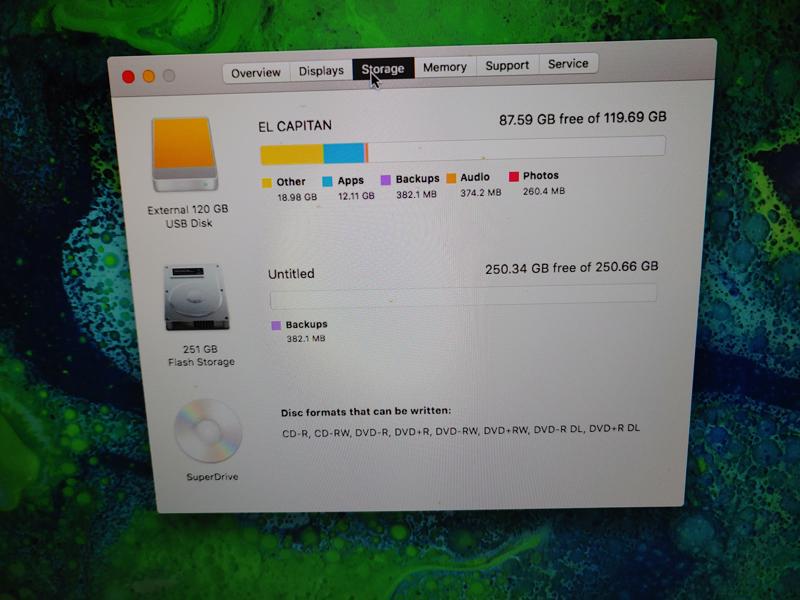Click the blue segment of EL CAPITAN bar
This screenshot has width=800, height=600.
[344, 153]
